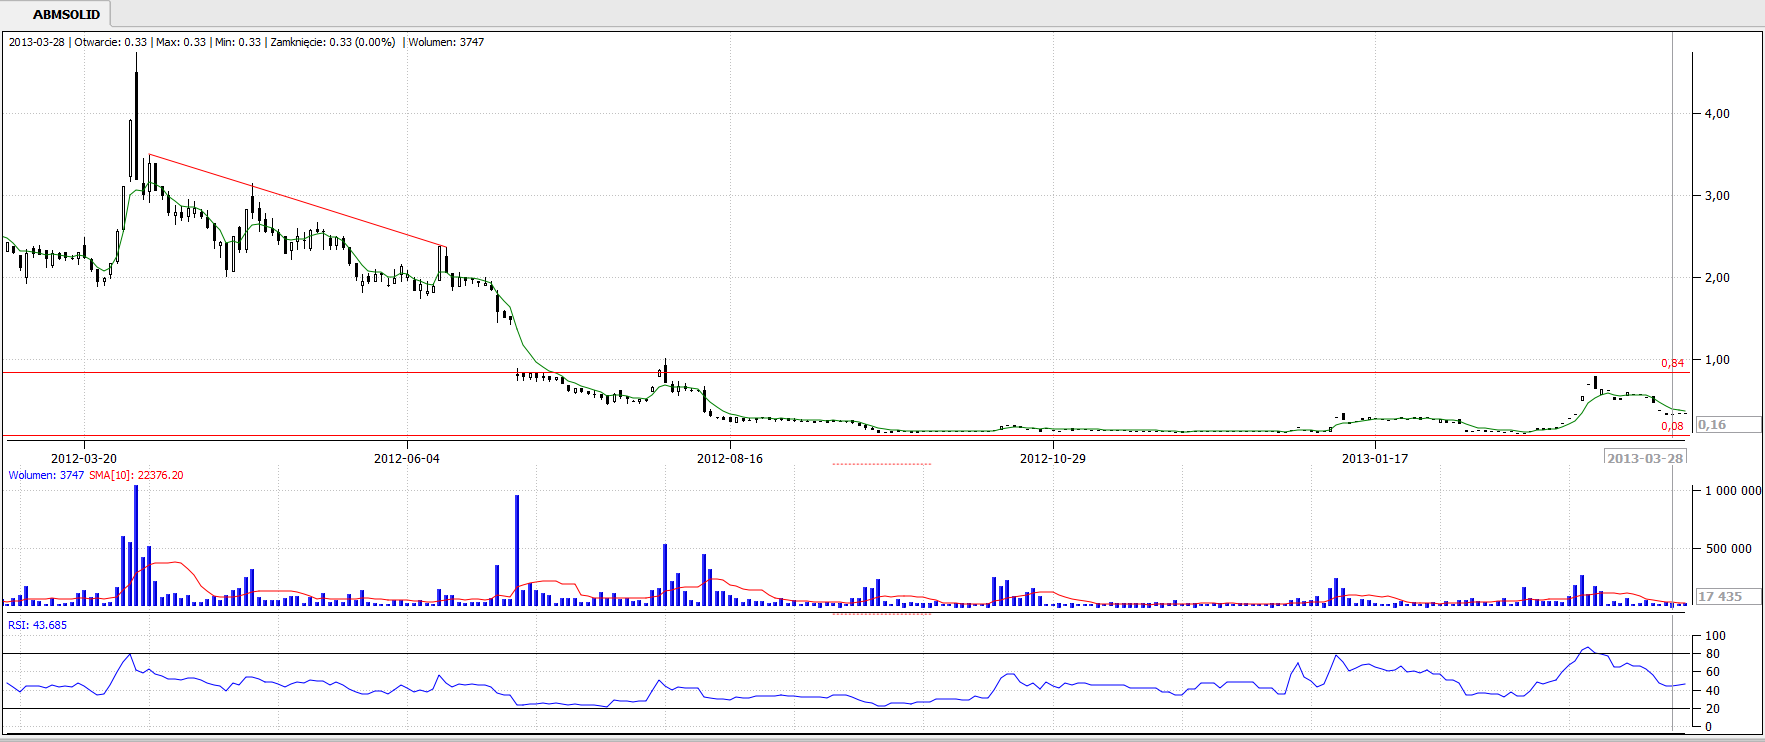
Task: Click the red 0,84 level label
Action: click(1673, 363)
